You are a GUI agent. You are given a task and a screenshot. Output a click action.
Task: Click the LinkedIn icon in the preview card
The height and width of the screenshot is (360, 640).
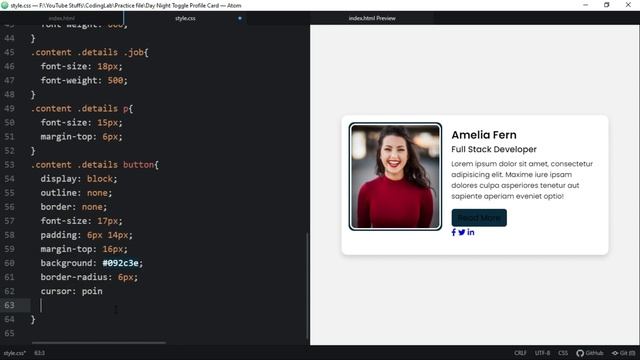click(471, 232)
